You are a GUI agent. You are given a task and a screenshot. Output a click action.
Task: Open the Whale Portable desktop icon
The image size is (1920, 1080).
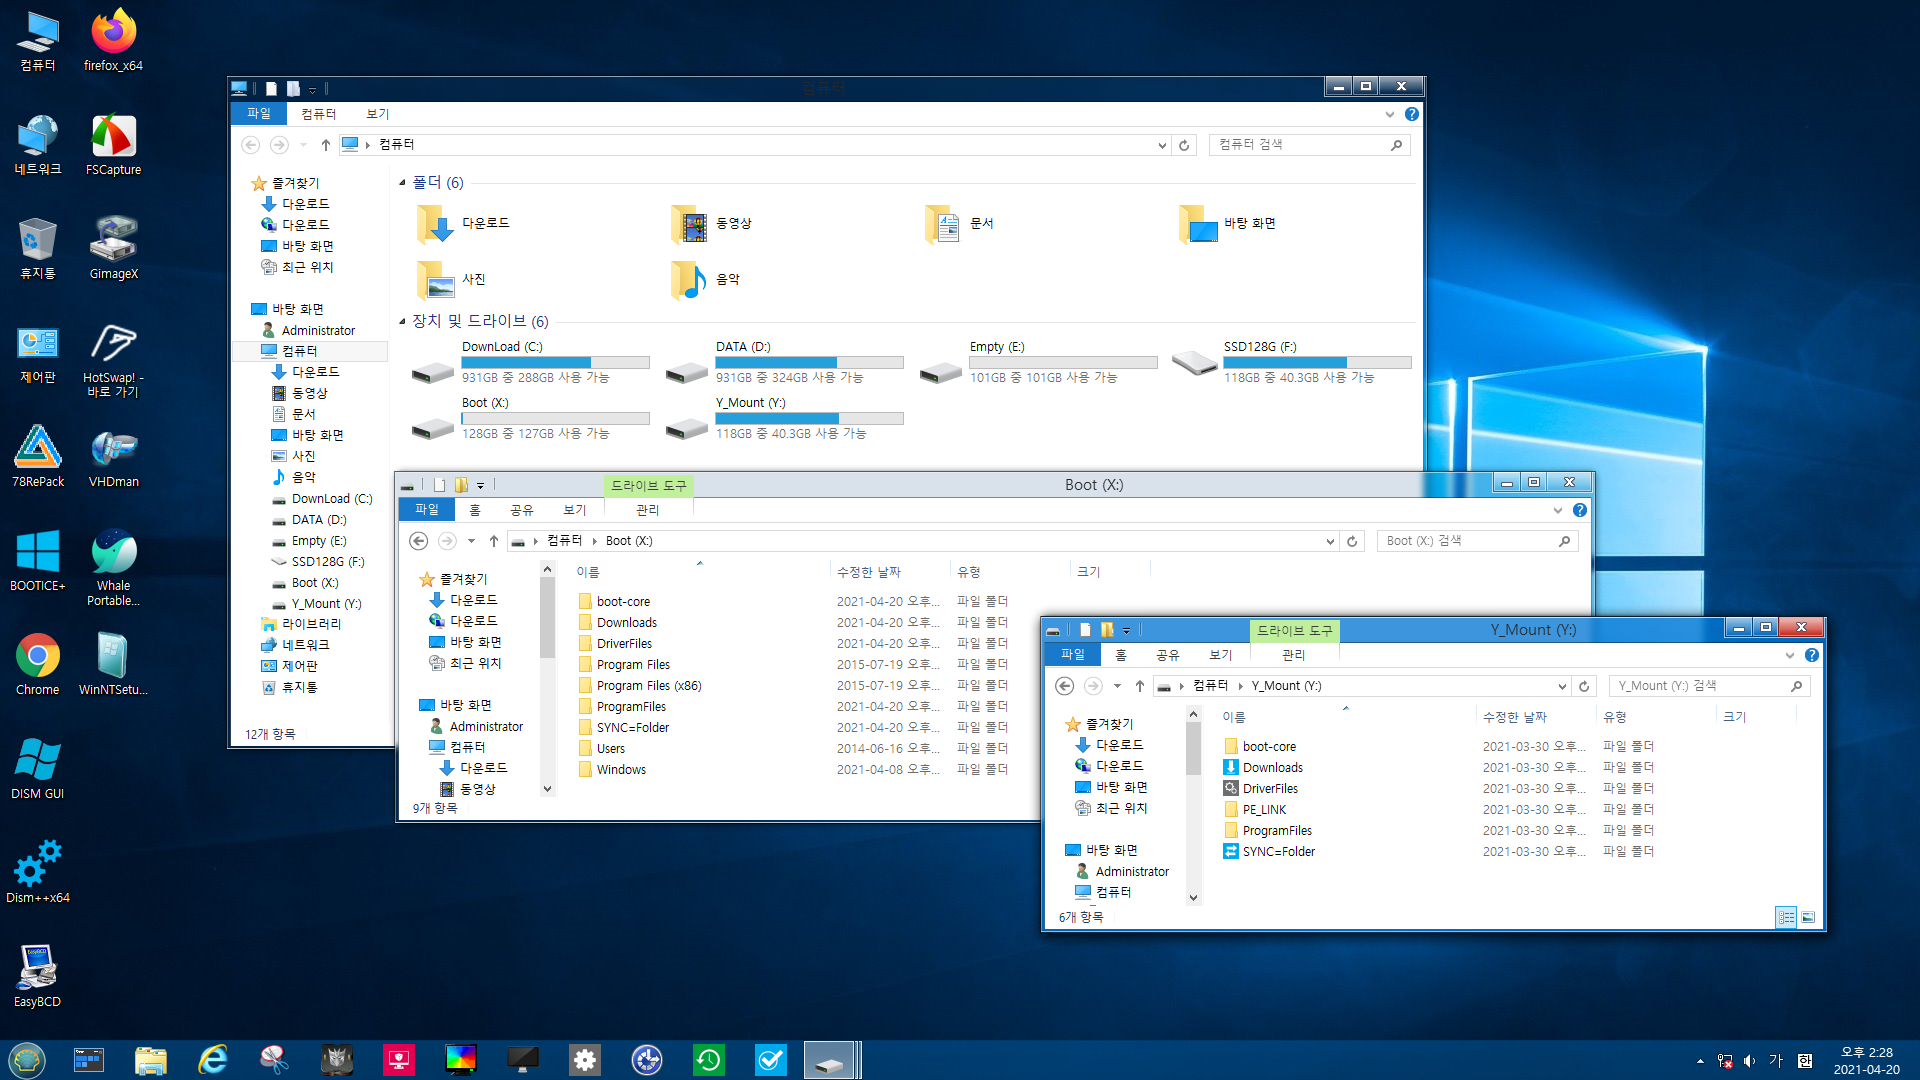pyautogui.click(x=113, y=567)
